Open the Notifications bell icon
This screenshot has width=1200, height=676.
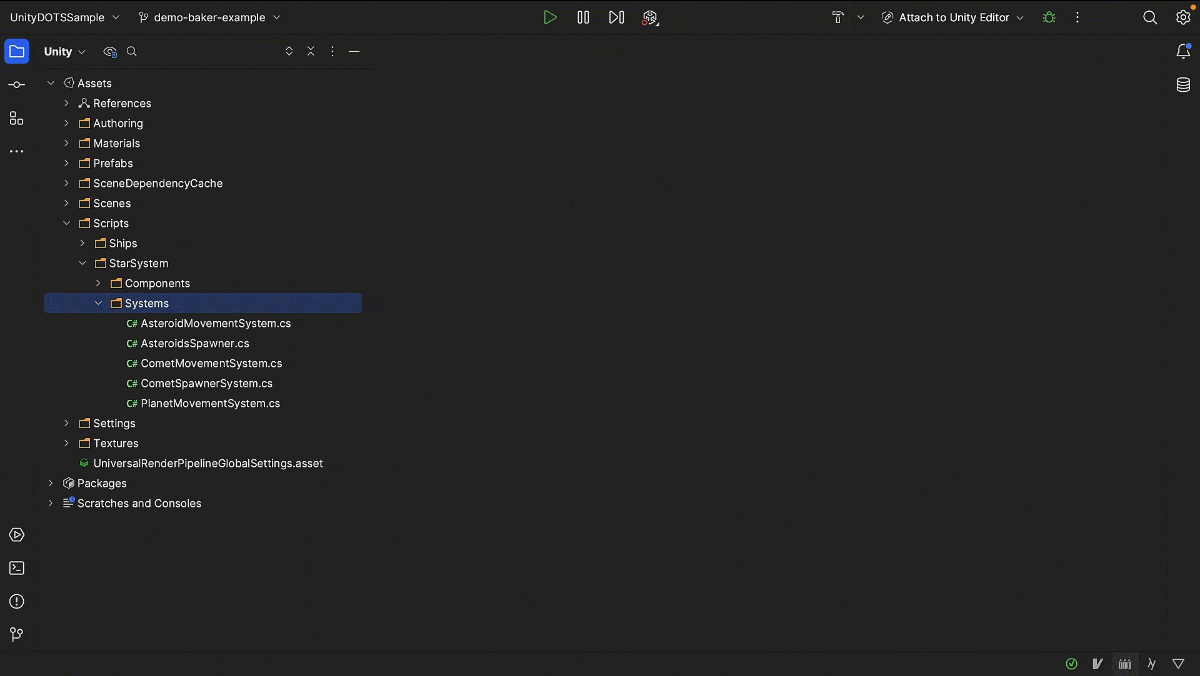1183,52
